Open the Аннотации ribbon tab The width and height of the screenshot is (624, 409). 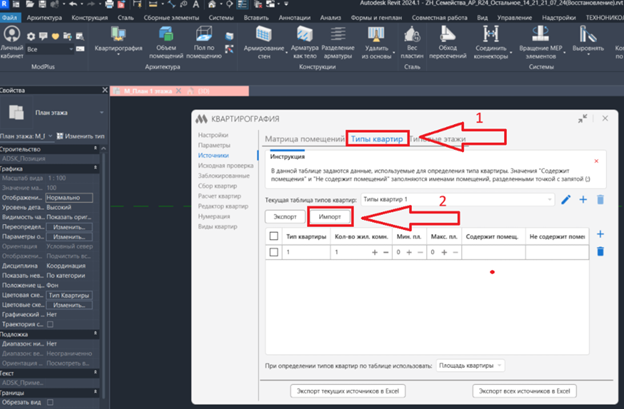tap(294, 18)
